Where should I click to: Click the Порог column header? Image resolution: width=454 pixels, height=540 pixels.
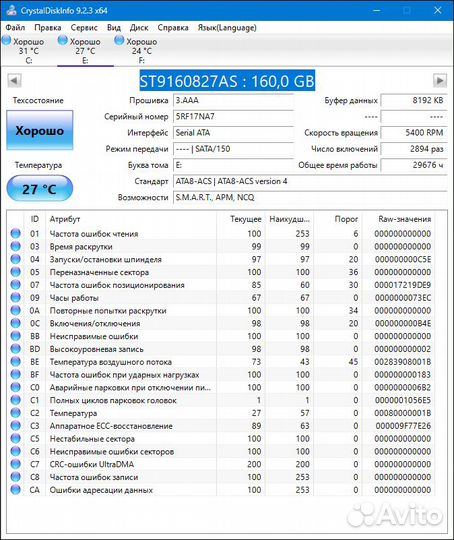pyautogui.click(x=338, y=219)
